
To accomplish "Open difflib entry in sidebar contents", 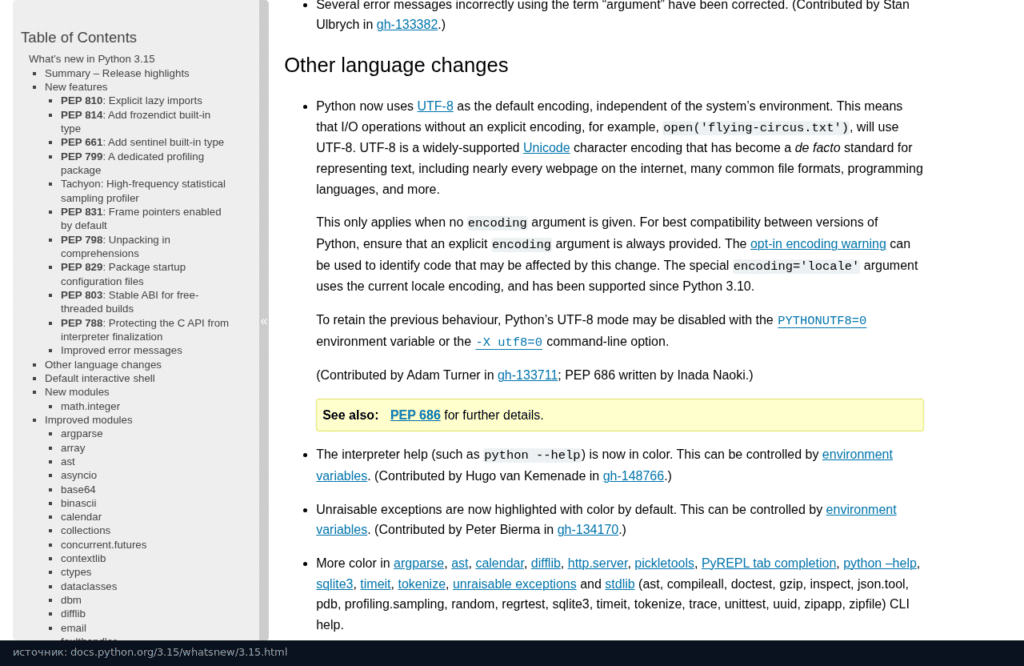I will click(x=73, y=614).
